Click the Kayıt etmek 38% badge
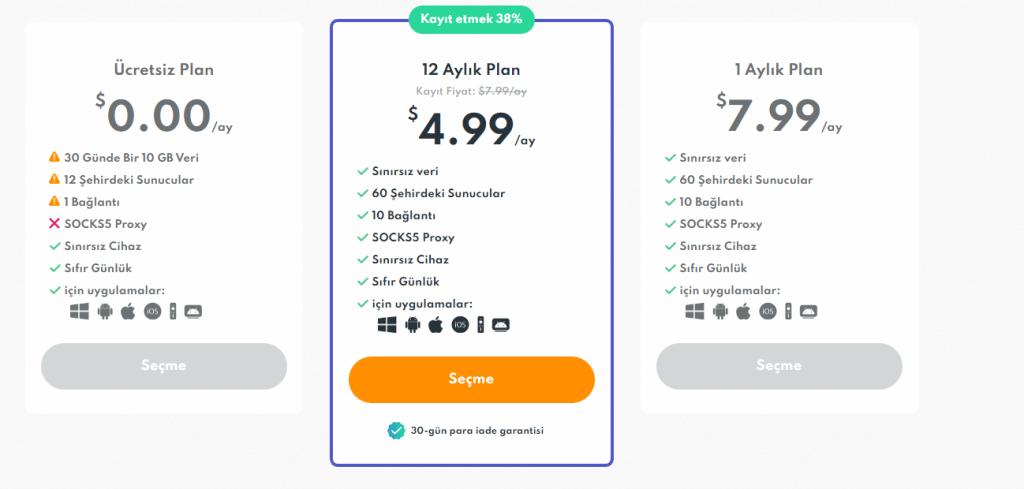Screen dimensions: 1024x489 472,19
